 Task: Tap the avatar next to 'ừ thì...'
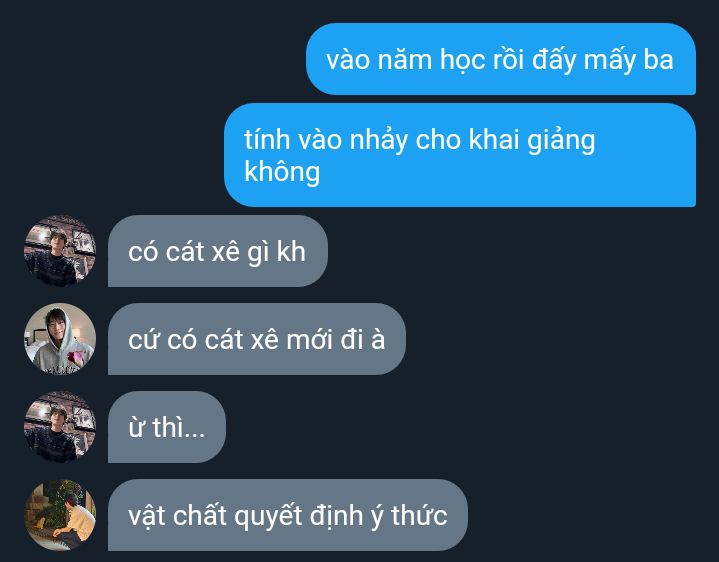click(x=60, y=427)
